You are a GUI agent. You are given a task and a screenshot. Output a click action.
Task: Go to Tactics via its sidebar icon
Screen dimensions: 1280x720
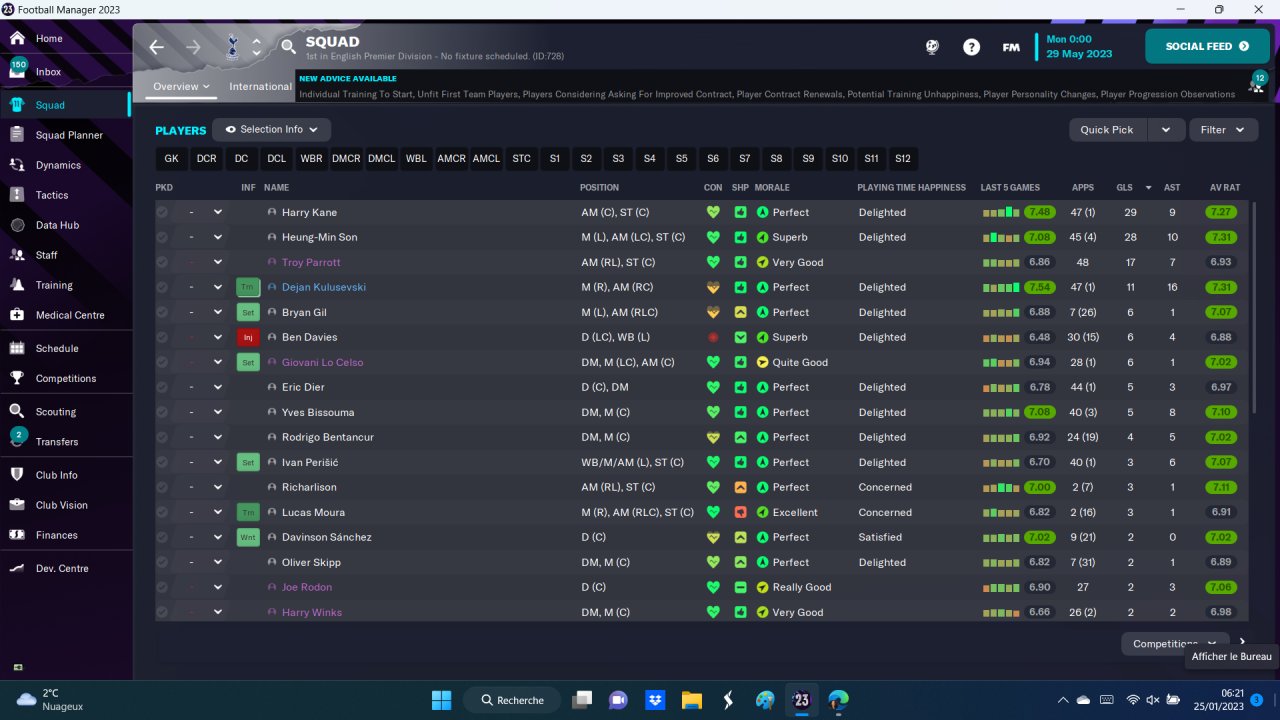coord(17,195)
